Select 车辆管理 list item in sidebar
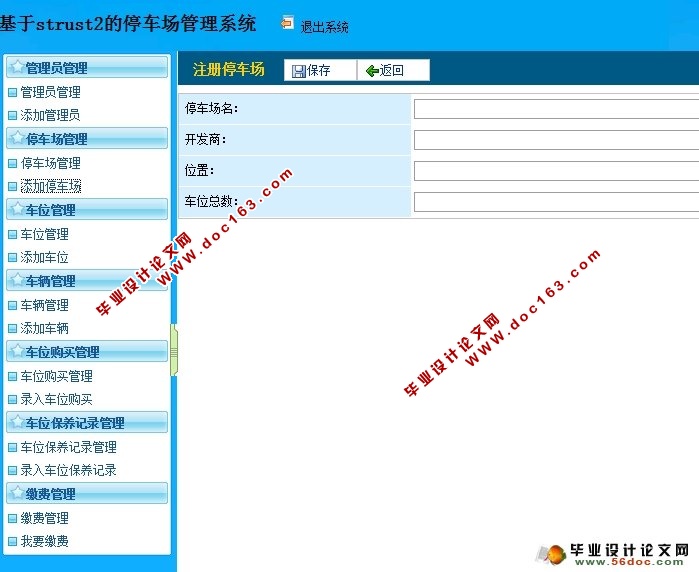This screenshot has height=572, width=699. [44, 305]
